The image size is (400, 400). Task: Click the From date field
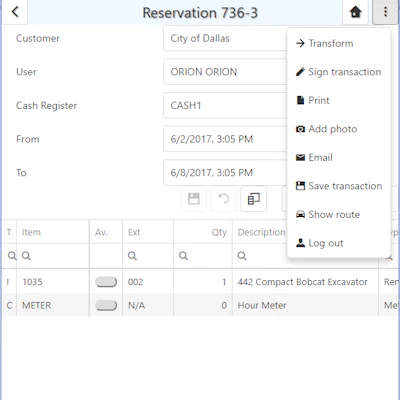[225, 139]
